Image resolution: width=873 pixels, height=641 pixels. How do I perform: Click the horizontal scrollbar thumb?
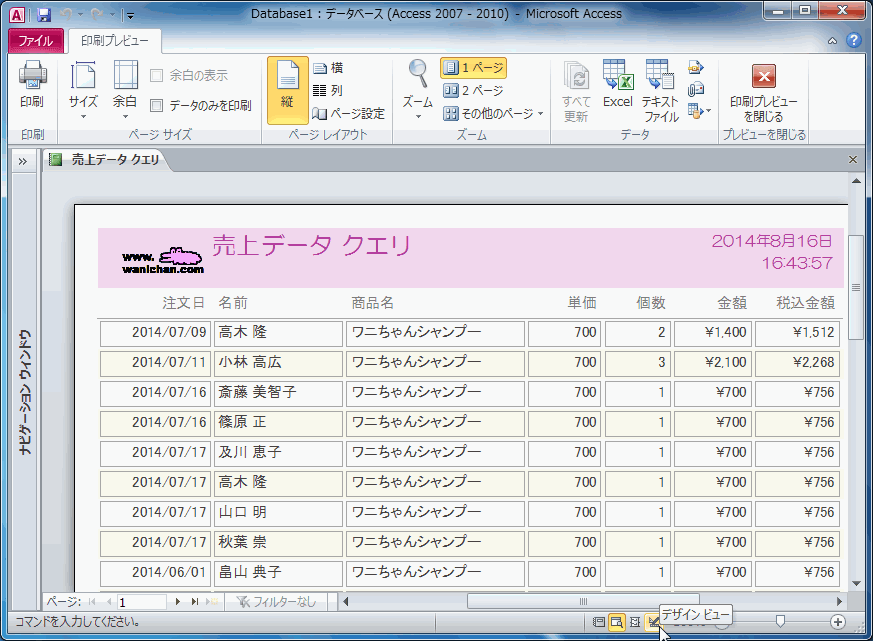(582, 601)
